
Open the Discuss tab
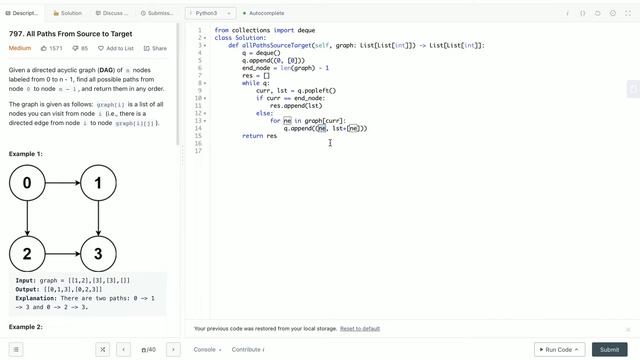coord(112,13)
